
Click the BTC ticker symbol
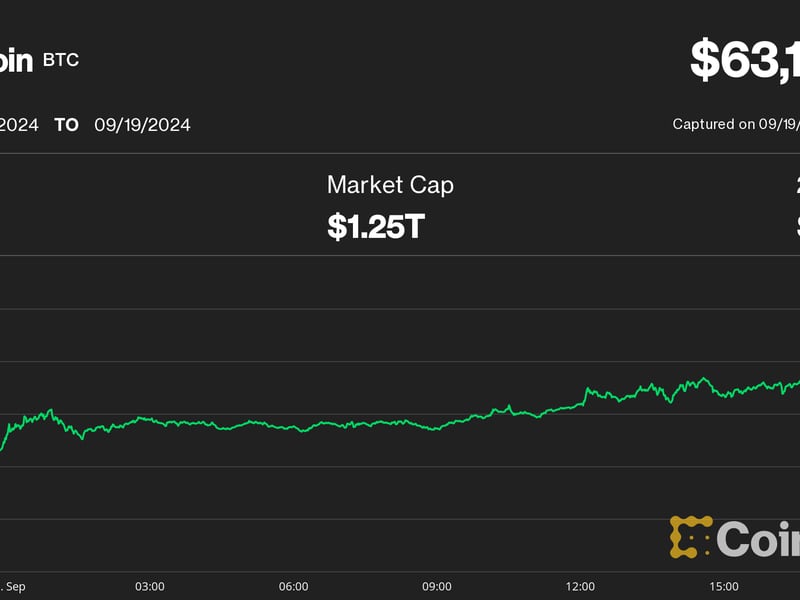click(x=61, y=60)
